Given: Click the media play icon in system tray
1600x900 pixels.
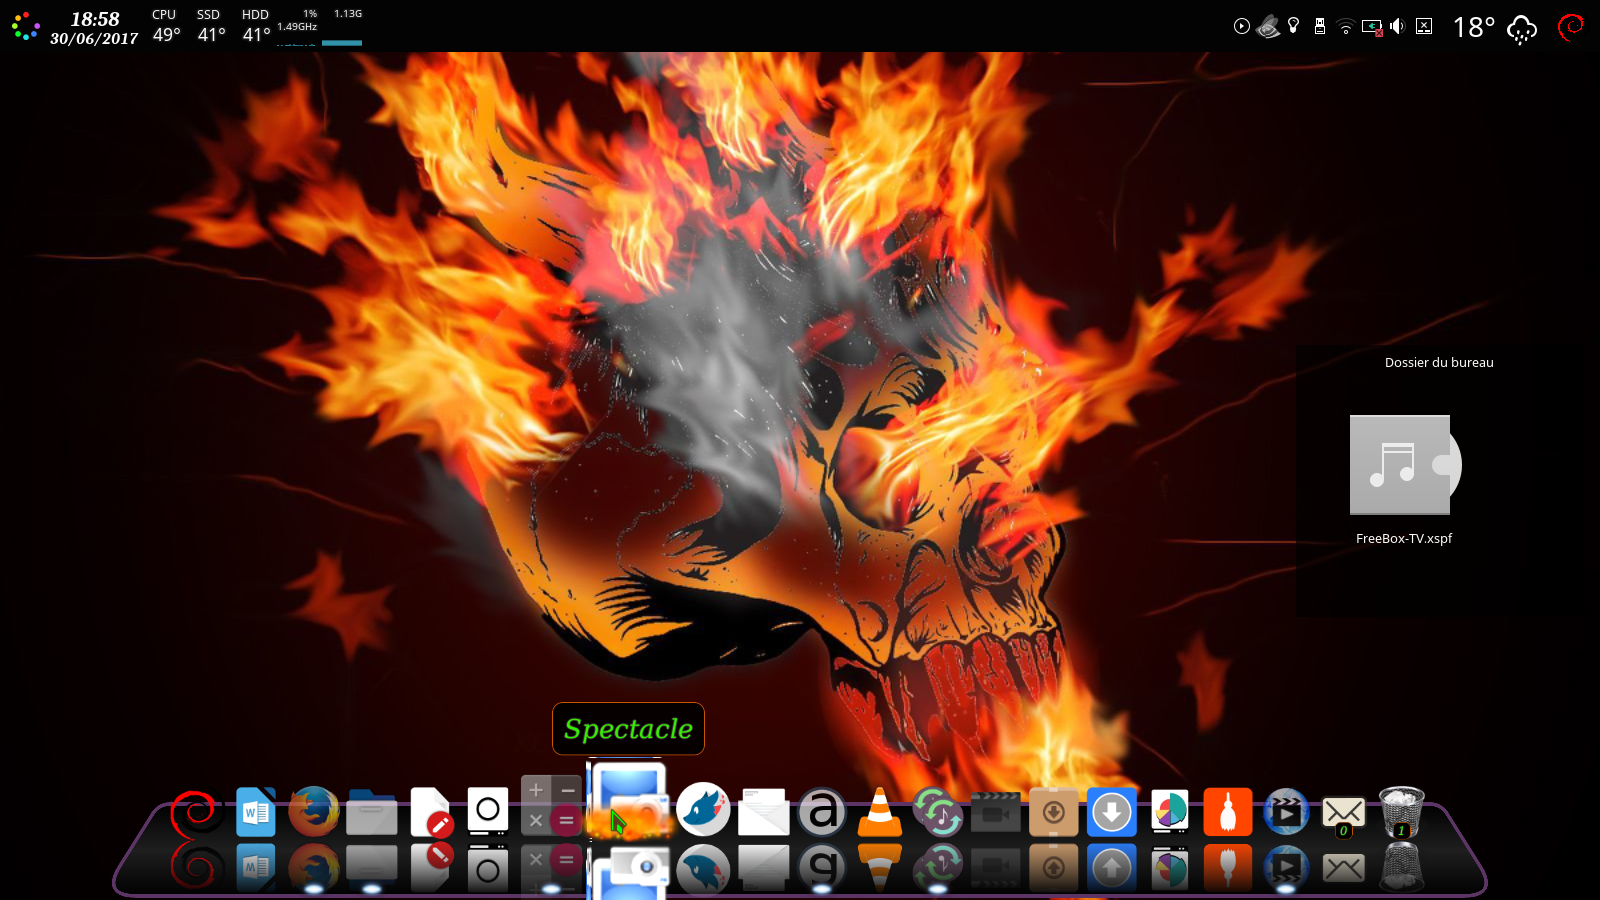Looking at the screenshot, I should coord(1242,26).
